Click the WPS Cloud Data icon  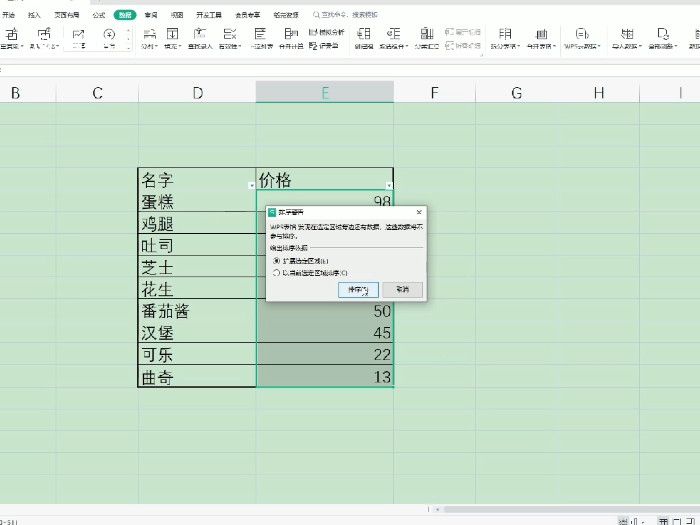point(582,34)
